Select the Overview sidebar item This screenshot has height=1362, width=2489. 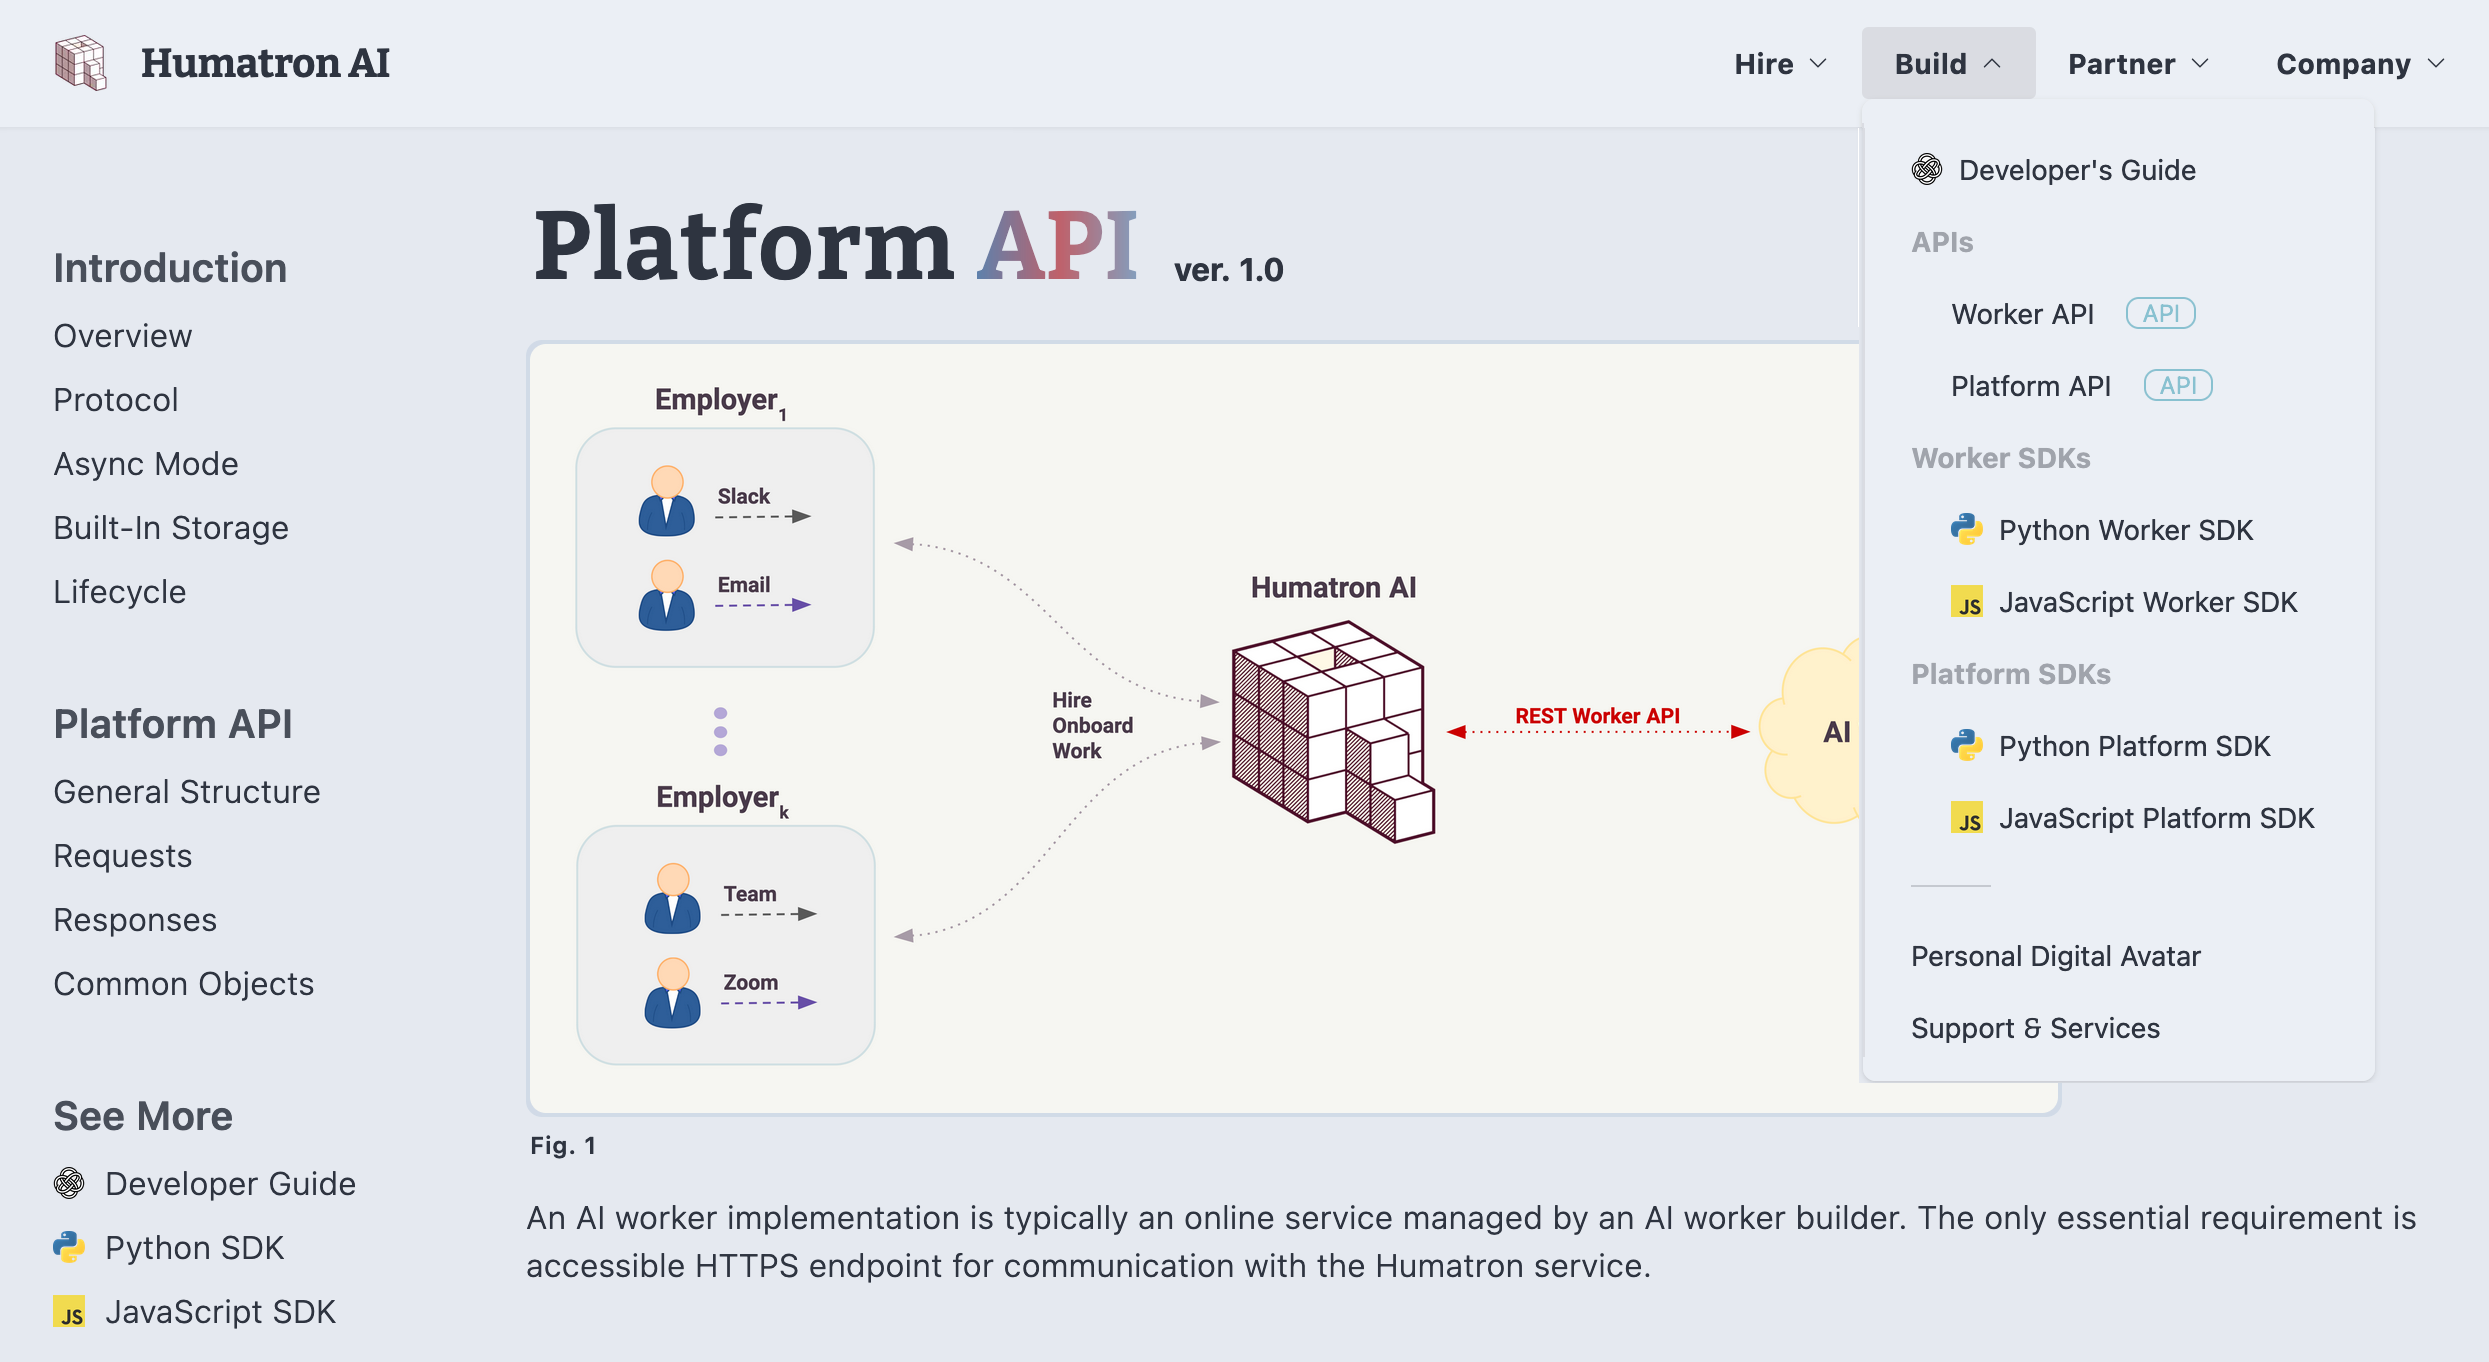coord(122,334)
